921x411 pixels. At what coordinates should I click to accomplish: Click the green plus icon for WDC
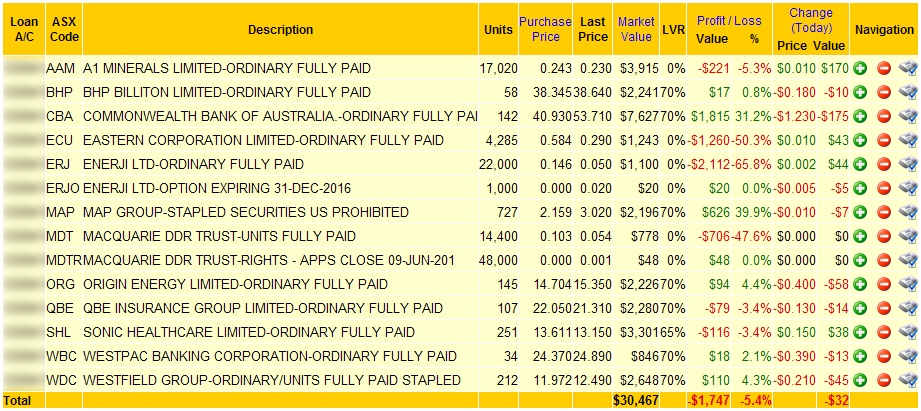click(860, 380)
